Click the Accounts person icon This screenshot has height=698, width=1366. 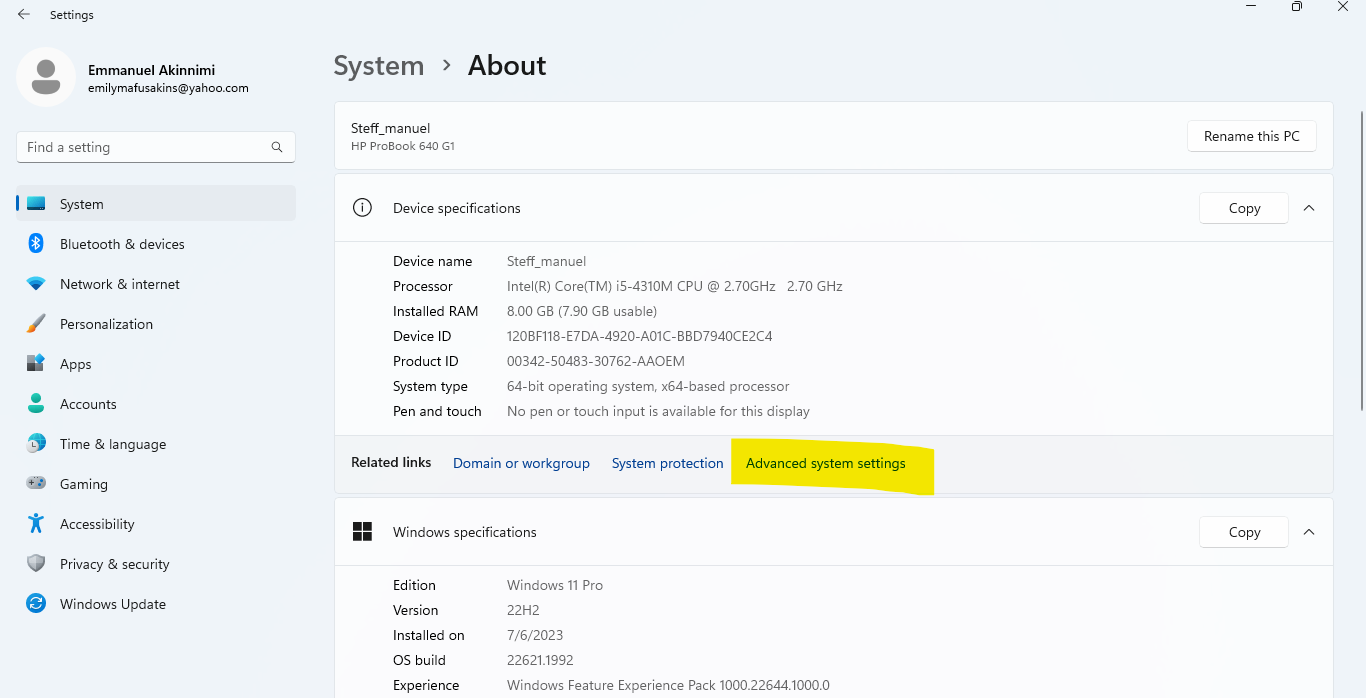(x=36, y=404)
